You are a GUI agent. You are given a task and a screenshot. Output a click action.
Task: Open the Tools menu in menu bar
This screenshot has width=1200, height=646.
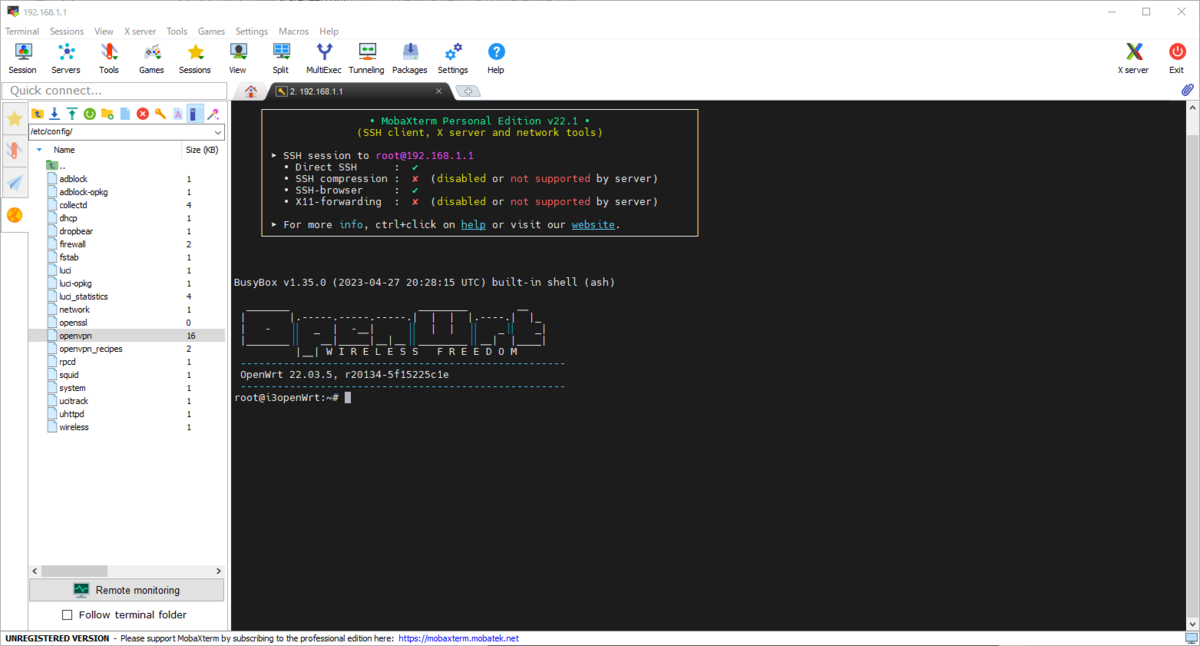pyautogui.click(x=177, y=31)
